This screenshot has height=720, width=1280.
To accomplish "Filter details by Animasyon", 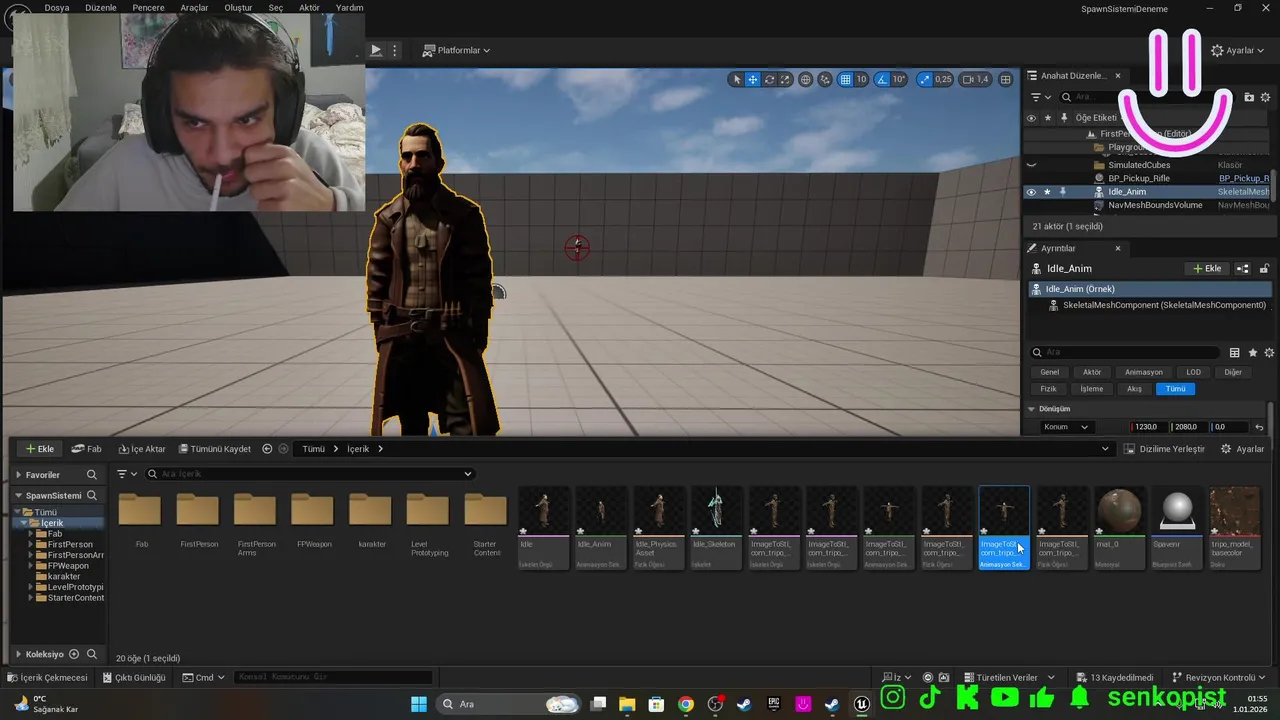I will [x=1144, y=372].
